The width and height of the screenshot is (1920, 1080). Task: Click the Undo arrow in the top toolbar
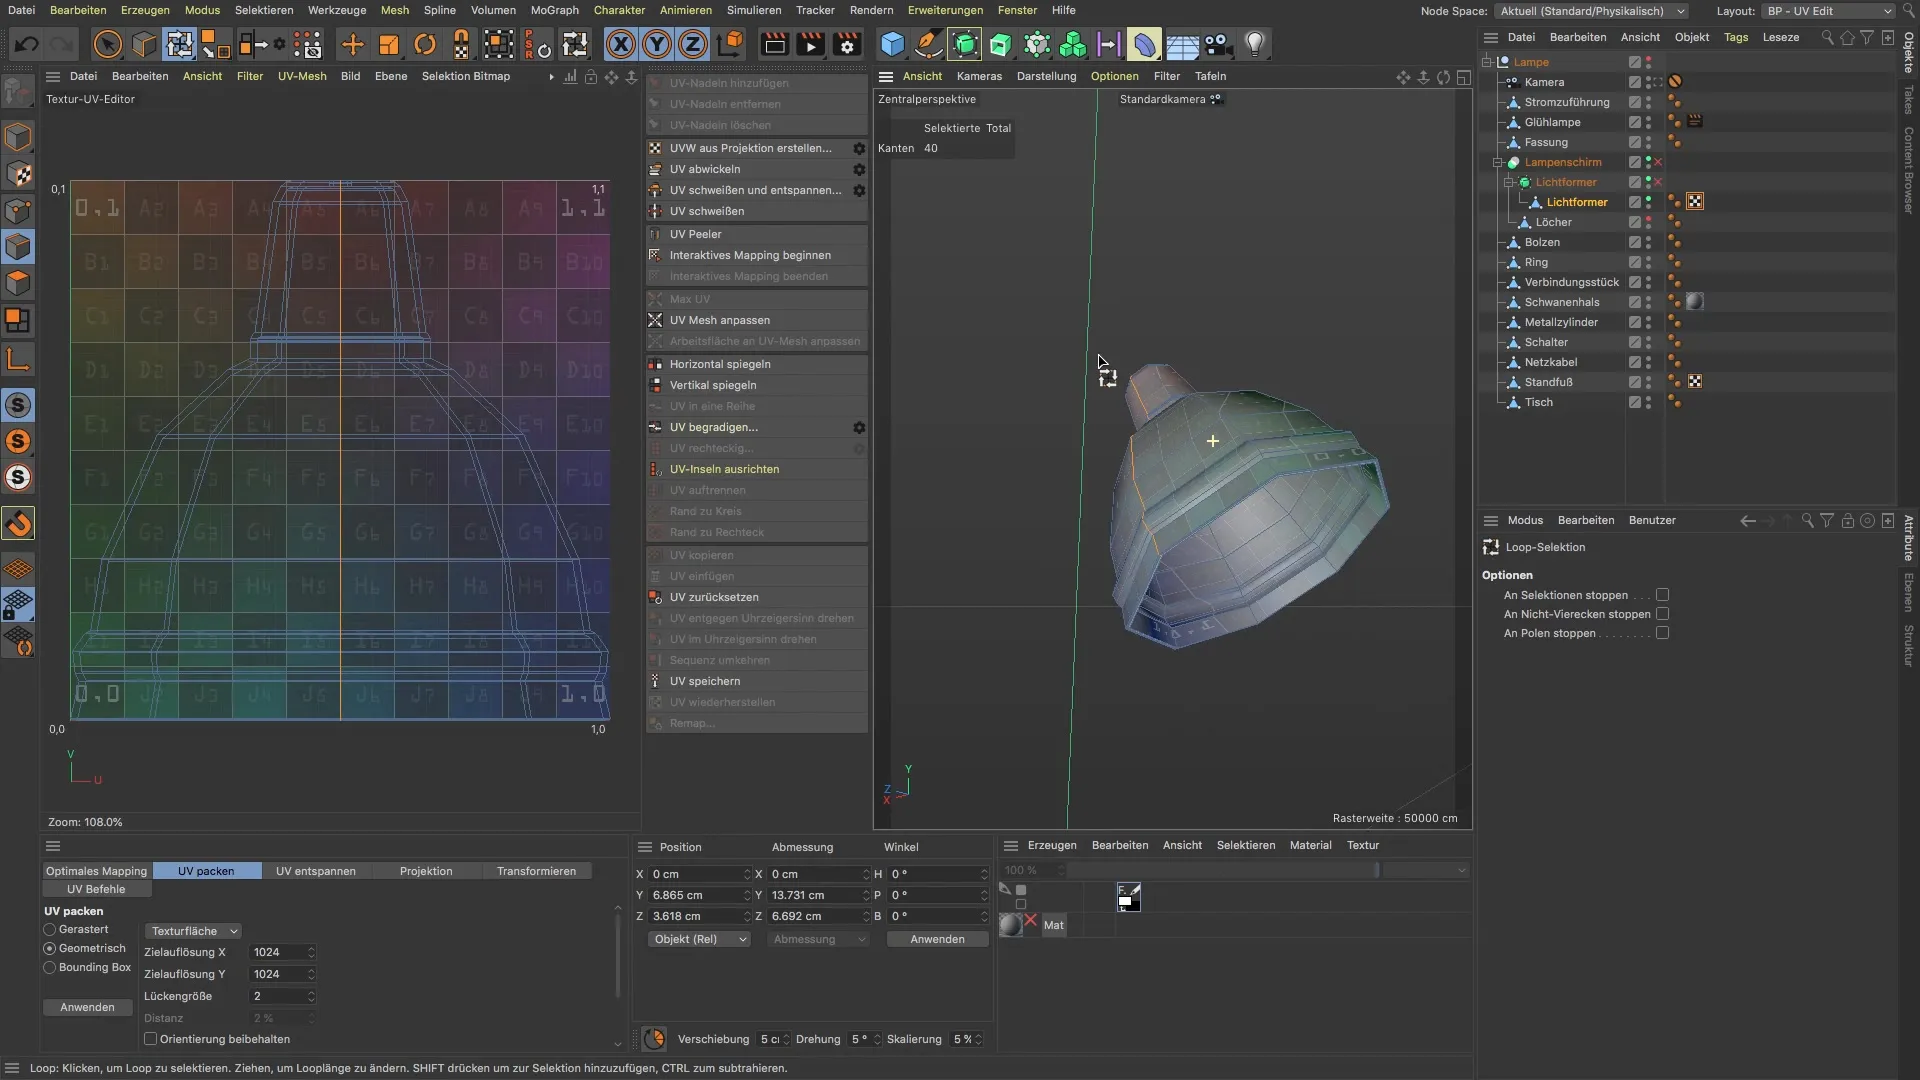27,44
